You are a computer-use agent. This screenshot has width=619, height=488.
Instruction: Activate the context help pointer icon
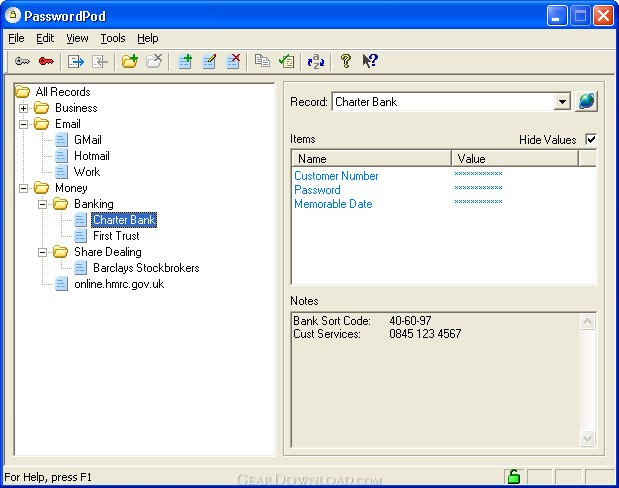click(370, 61)
